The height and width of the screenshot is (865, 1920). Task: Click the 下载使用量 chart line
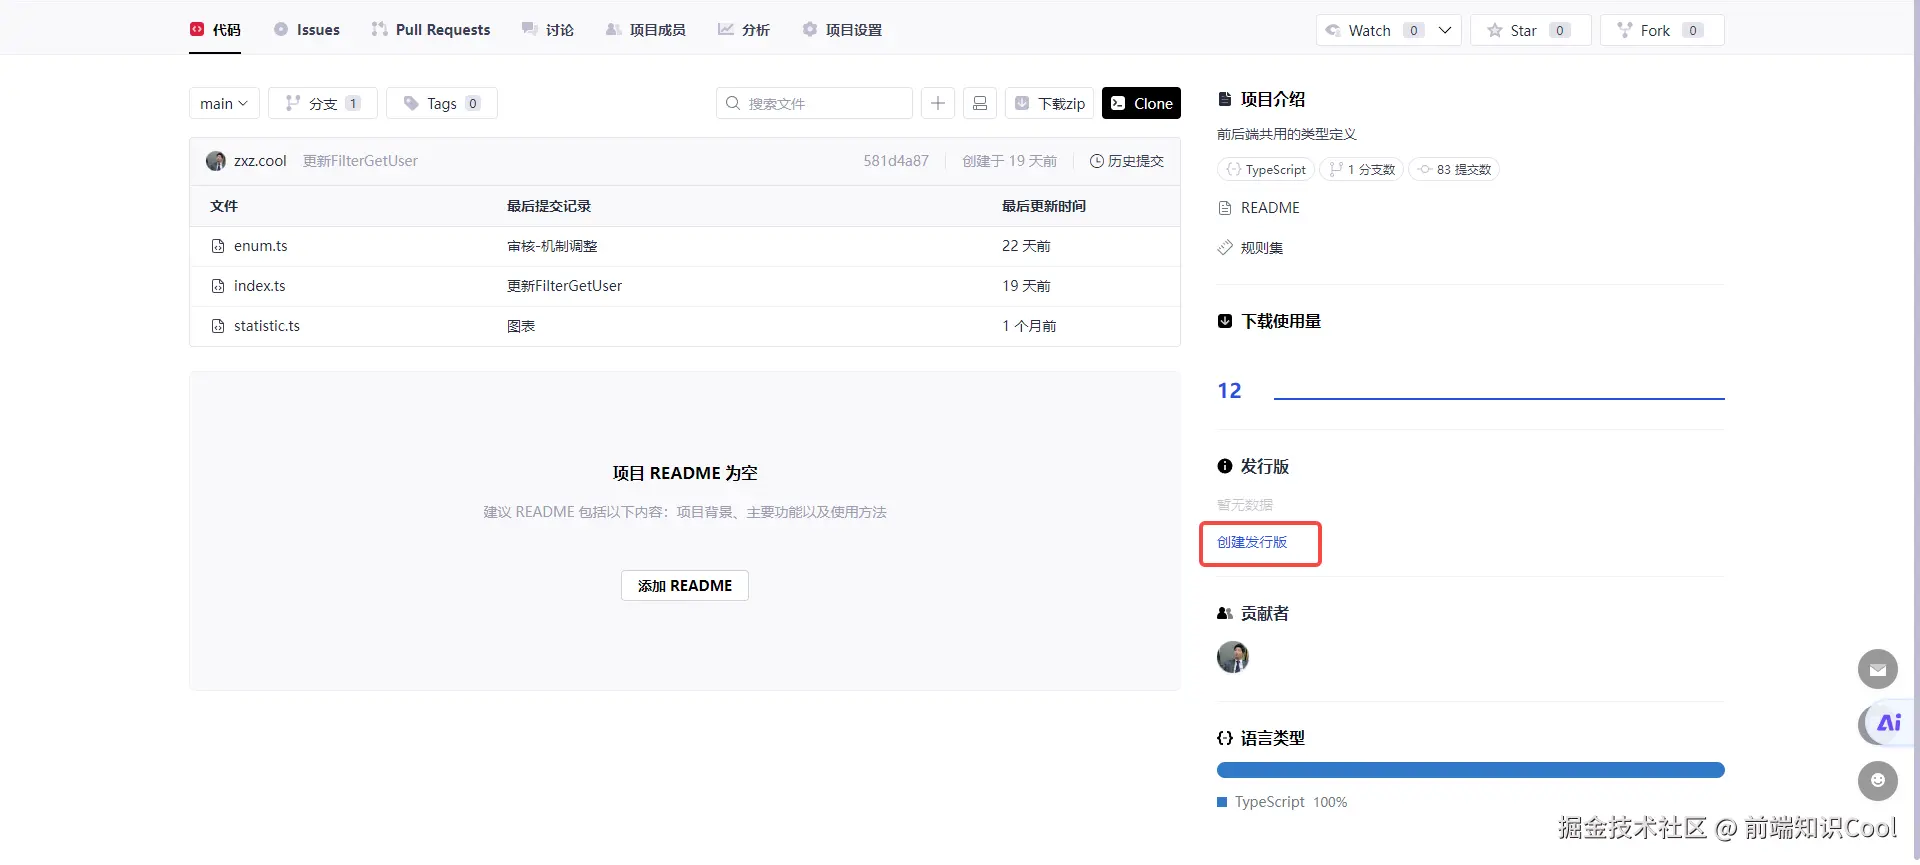click(x=1499, y=398)
